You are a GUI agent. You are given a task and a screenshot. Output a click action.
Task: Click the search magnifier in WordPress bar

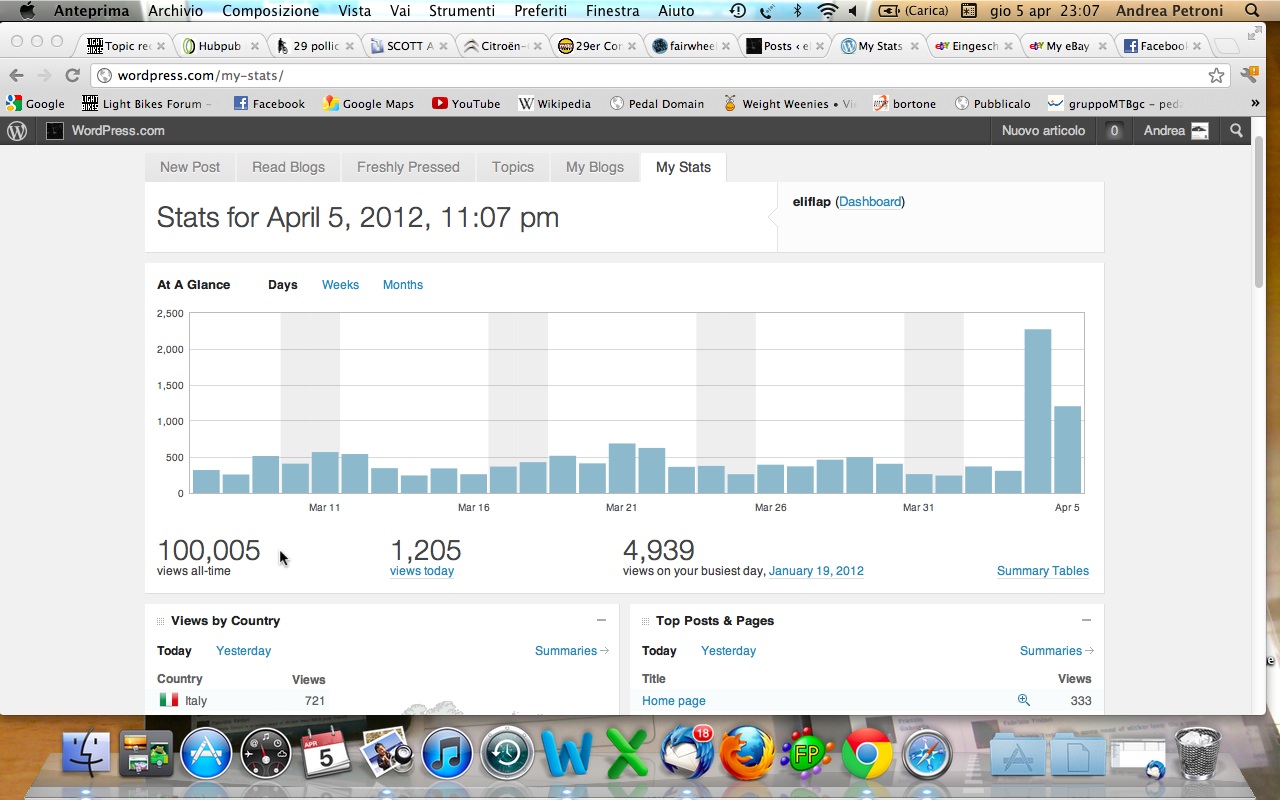click(1237, 131)
